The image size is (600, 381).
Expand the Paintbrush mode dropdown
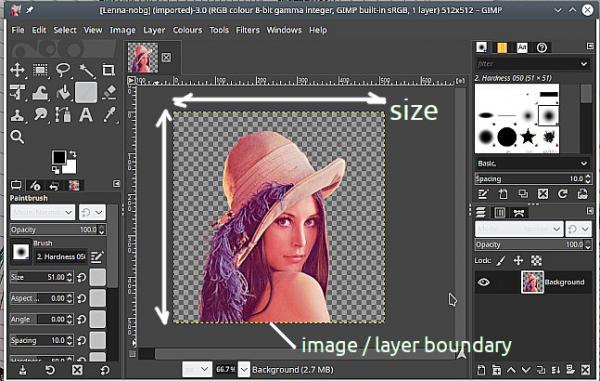[x=42, y=212]
